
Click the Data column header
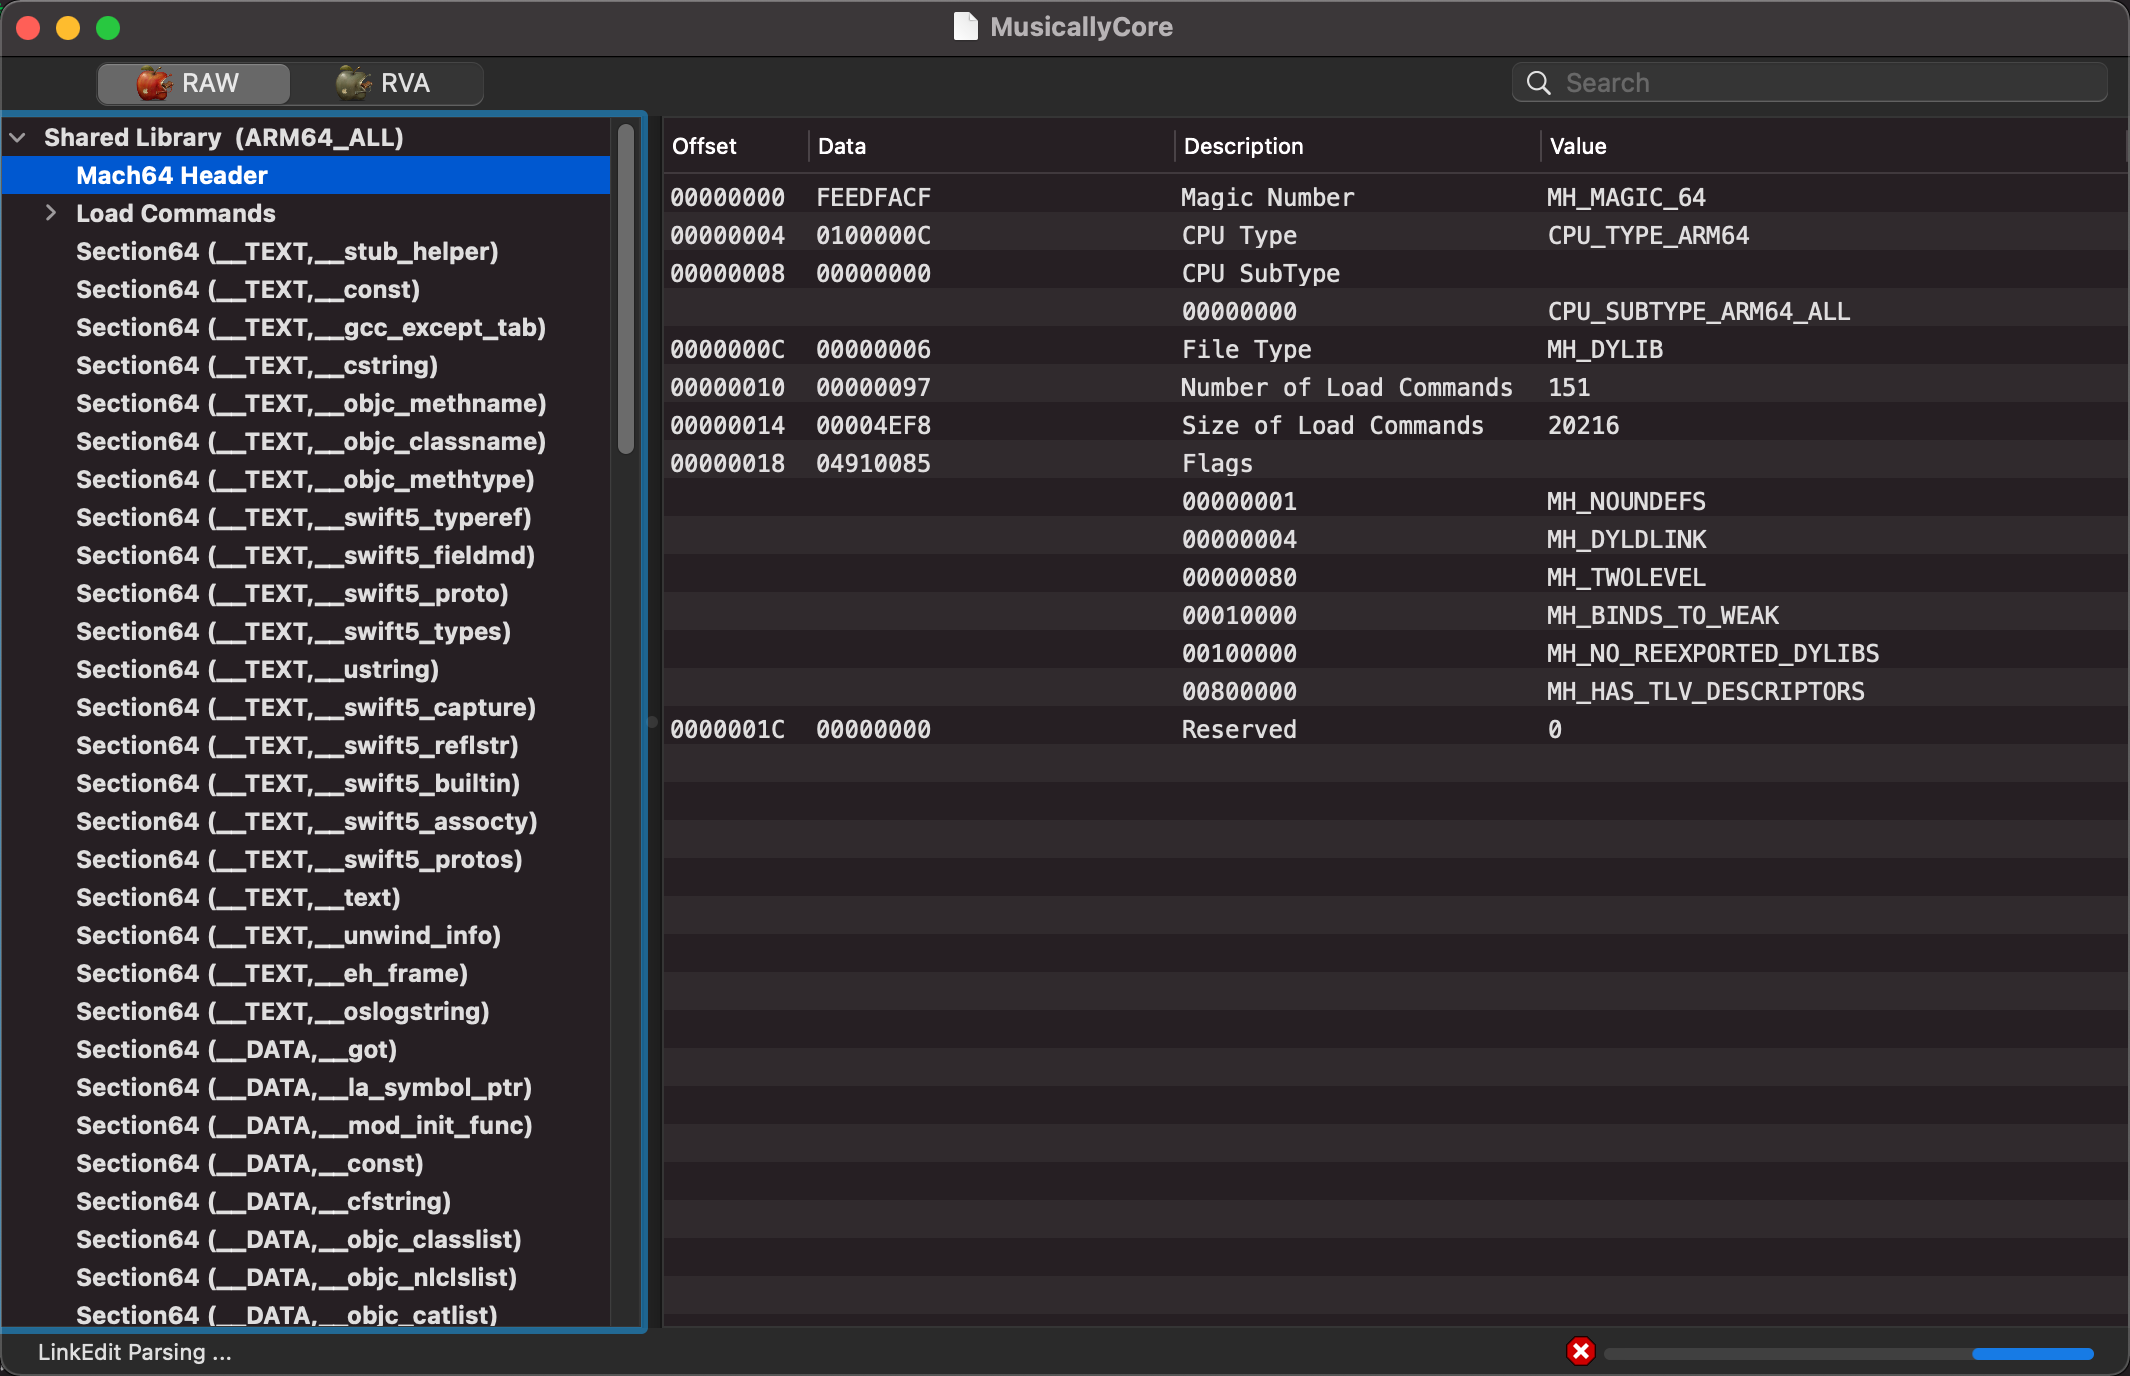click(991, 146)
